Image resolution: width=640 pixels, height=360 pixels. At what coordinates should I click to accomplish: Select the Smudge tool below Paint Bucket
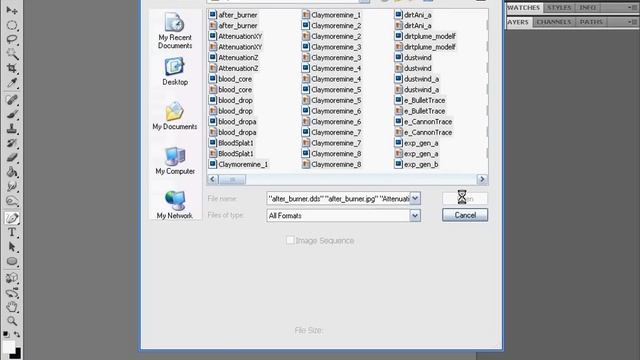(x=12, y=186)
